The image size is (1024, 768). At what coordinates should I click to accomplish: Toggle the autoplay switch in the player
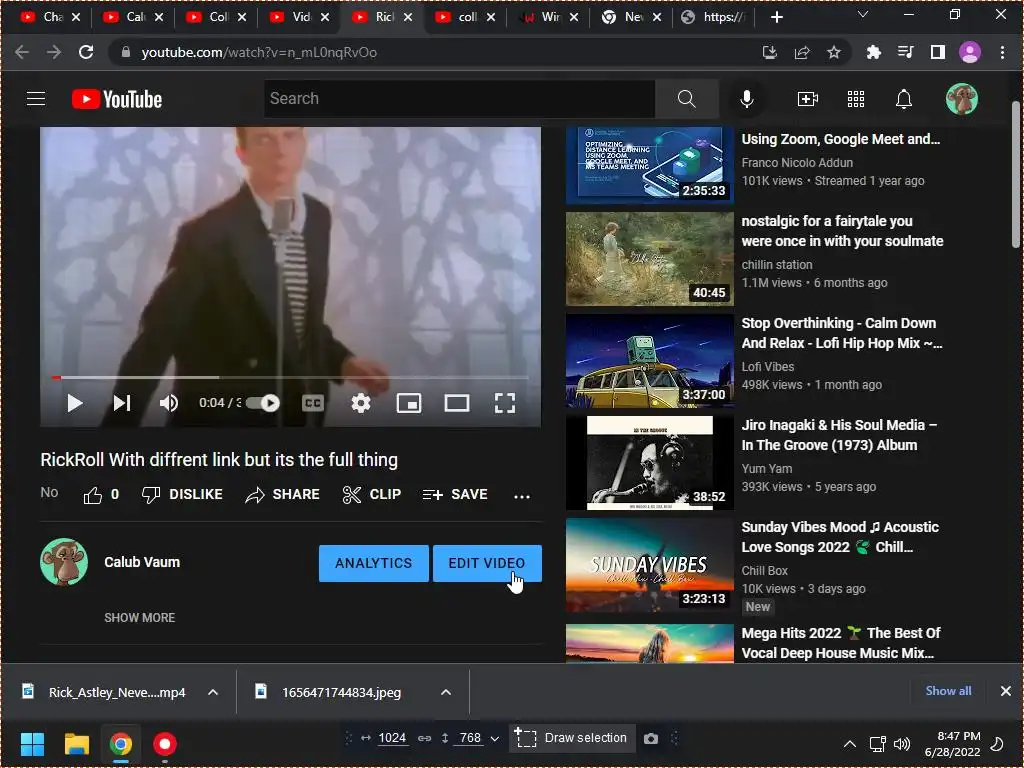pos(263,403)
